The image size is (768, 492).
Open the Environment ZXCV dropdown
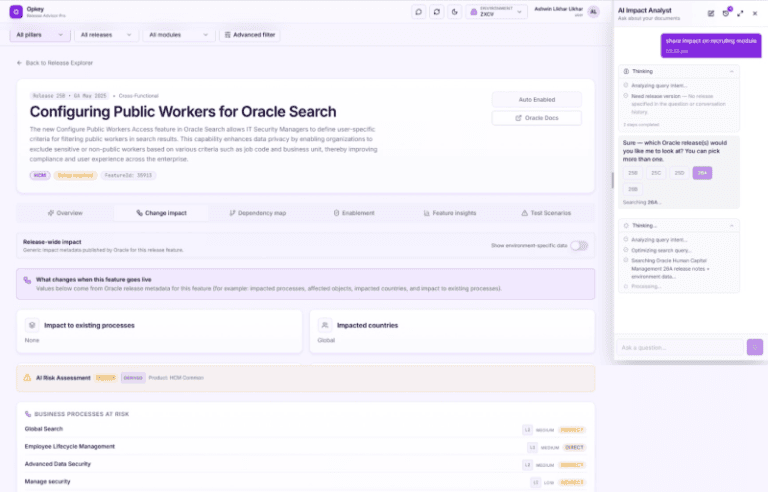[497, 12]
